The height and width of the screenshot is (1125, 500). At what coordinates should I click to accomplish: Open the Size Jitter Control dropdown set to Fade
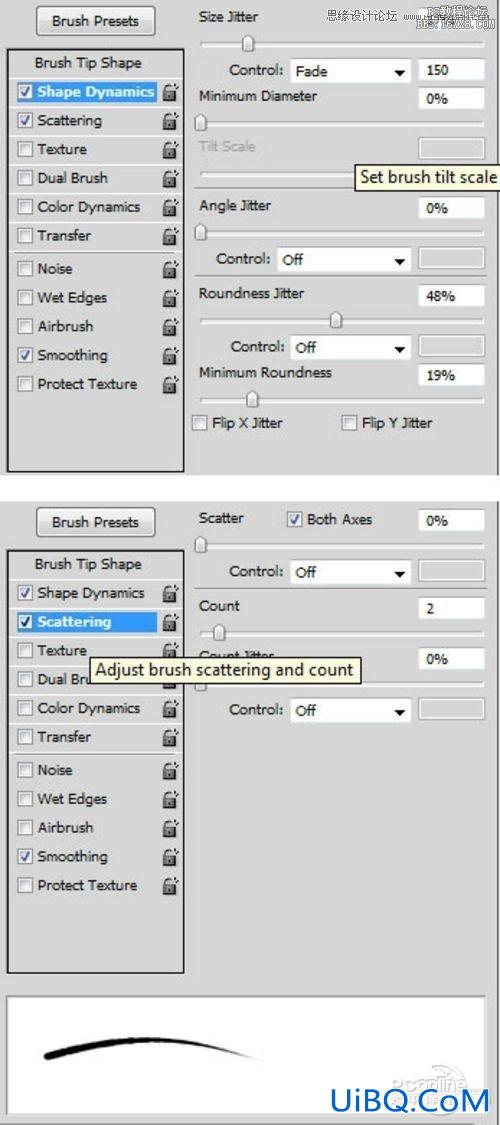350,71
